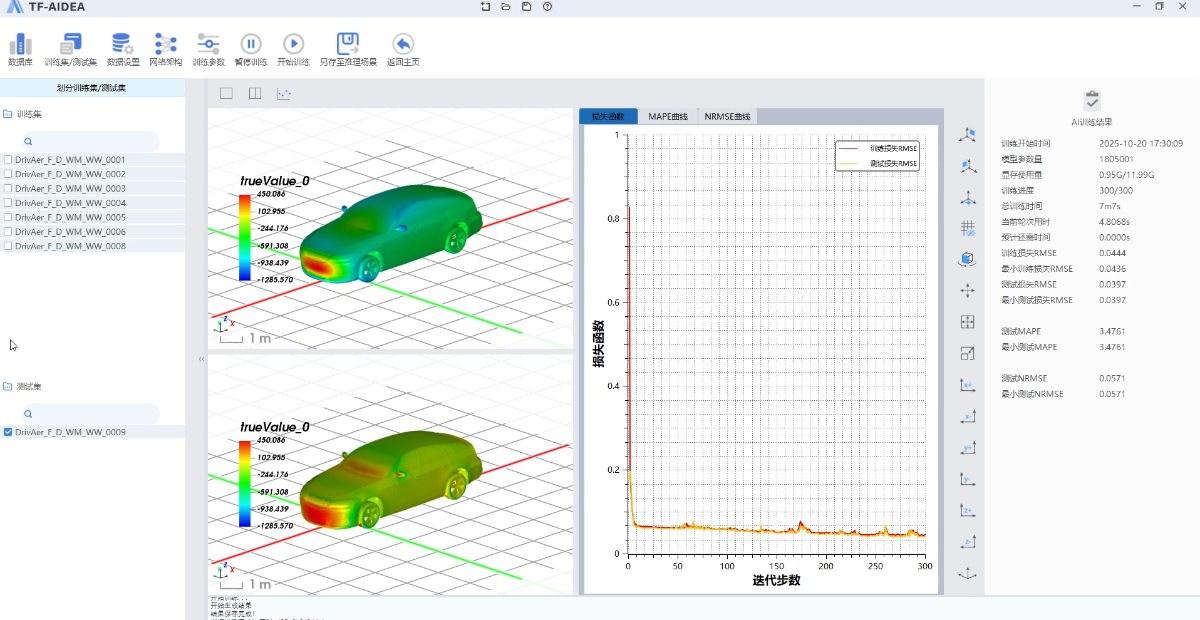1200x620 pixels.
Task: Select split two-pane view layout button
Action: coord(255,94)
